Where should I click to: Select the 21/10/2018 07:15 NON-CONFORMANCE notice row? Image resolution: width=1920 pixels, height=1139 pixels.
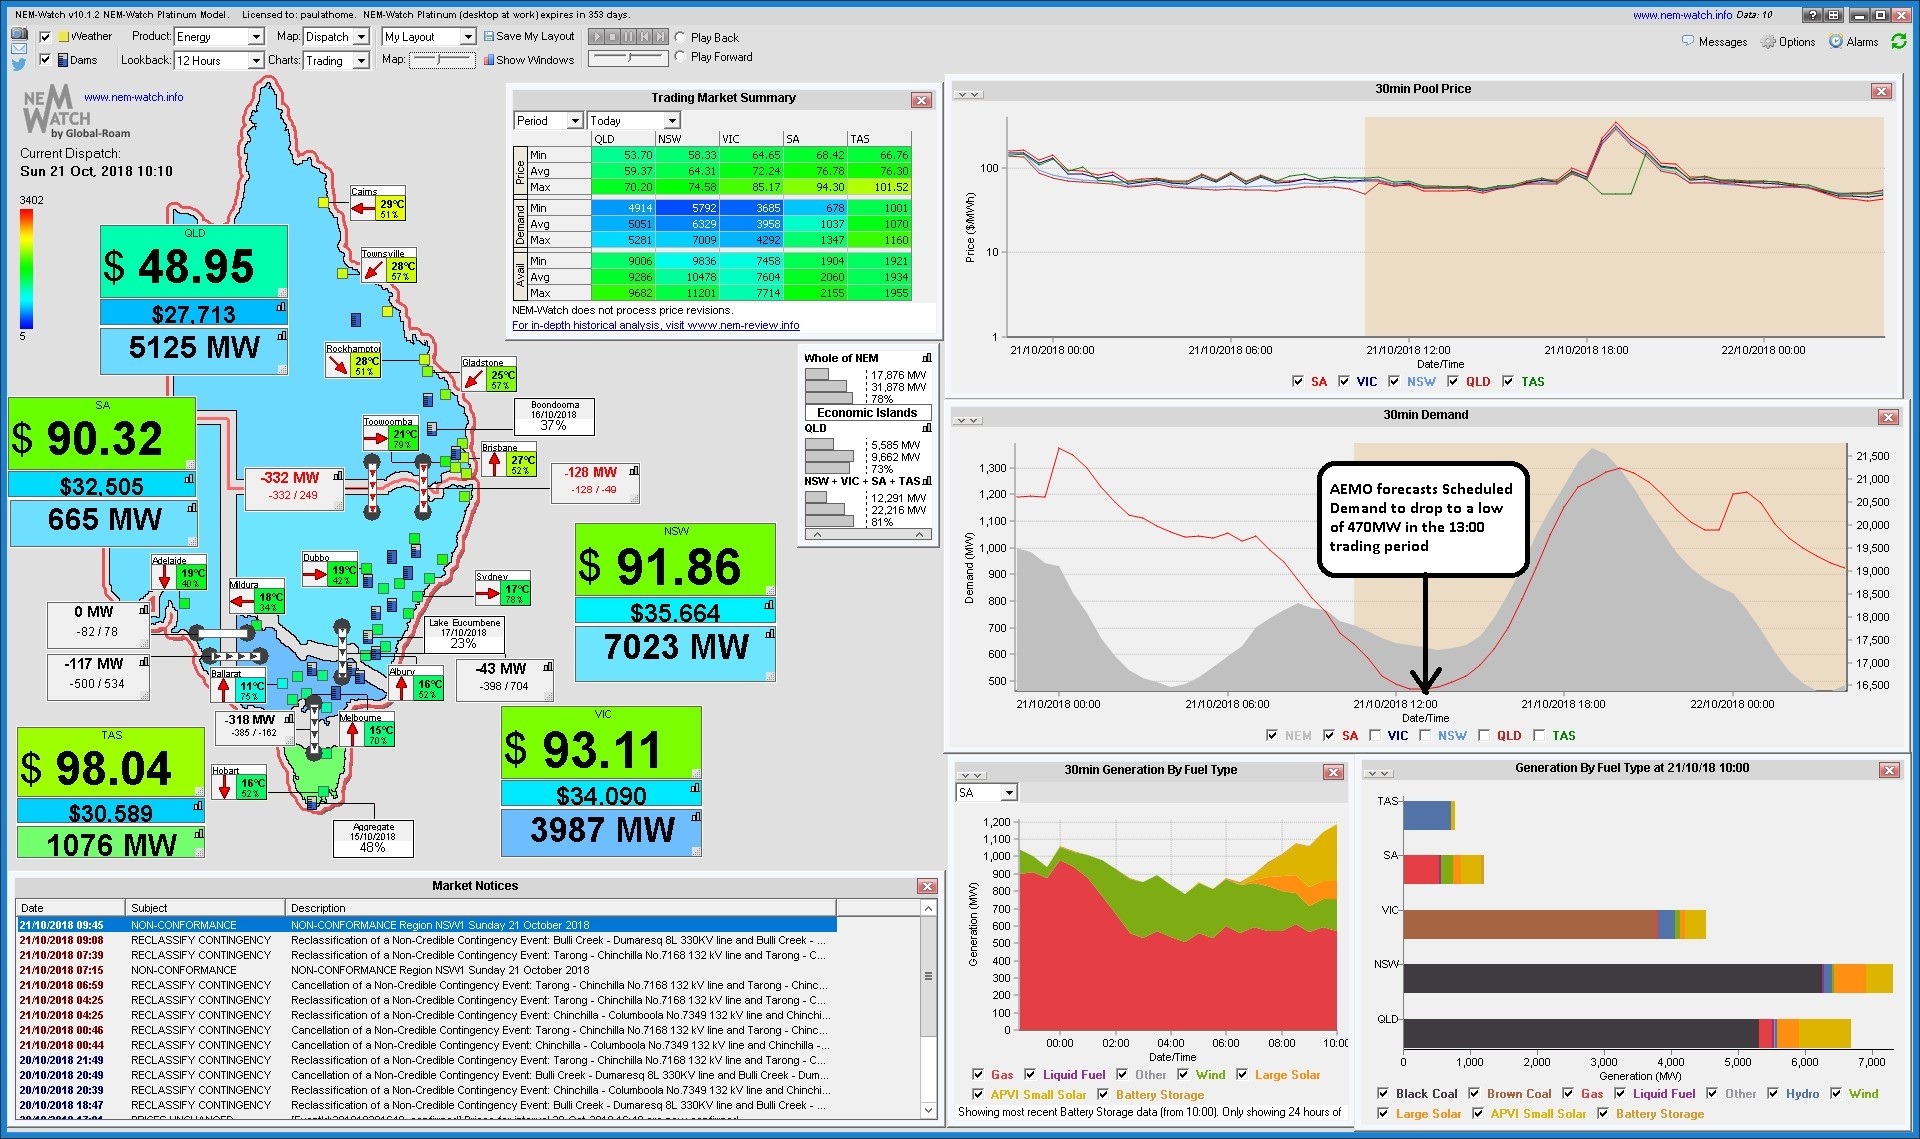click(x=426, y=970)
